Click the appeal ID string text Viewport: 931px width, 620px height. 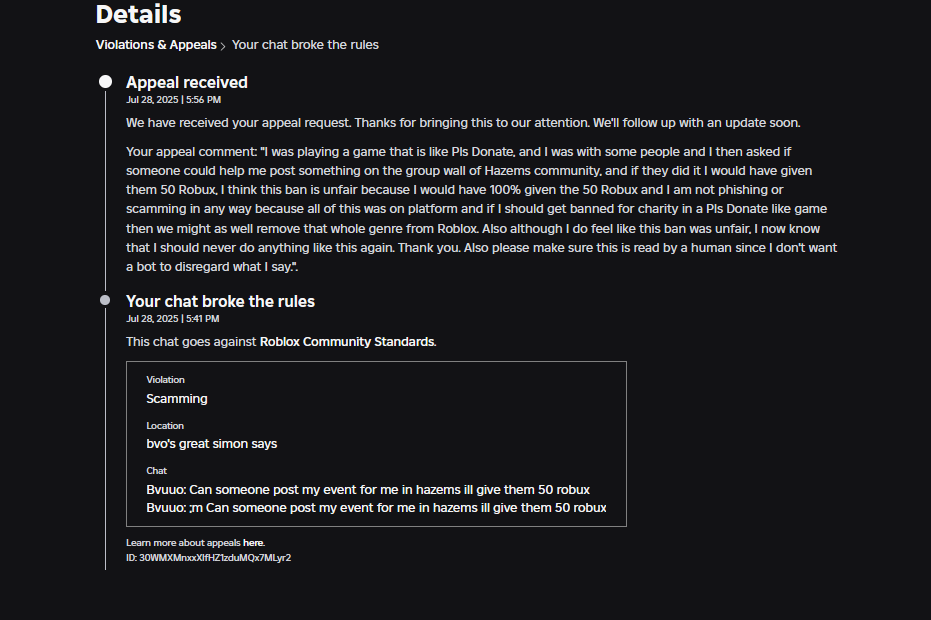pos(215,557)
